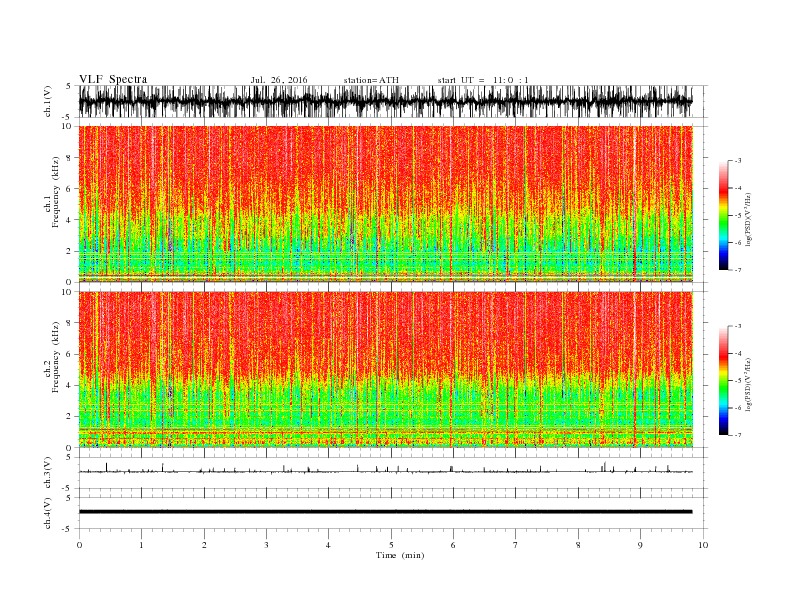Click the ch.1 spectrogram color bar
The image size is (792, 612).
pyautogui.click(x=723, y=215)
